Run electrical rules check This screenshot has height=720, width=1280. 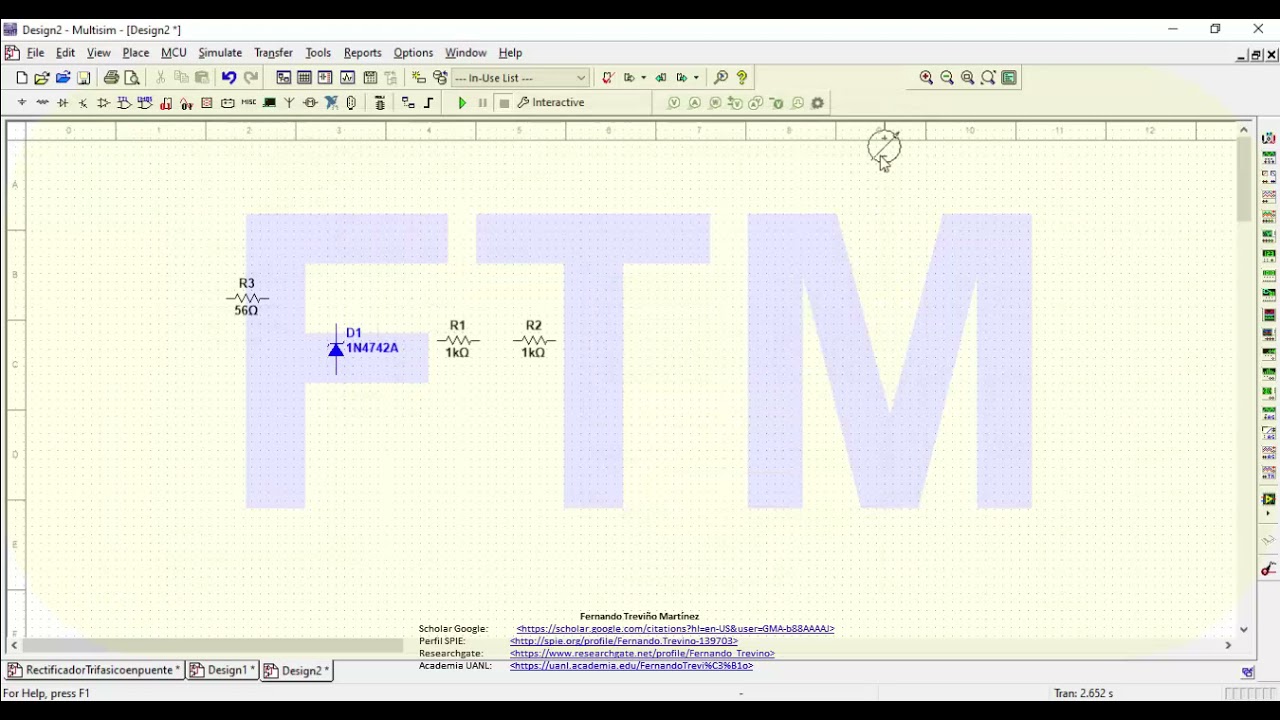coord(607,78)
